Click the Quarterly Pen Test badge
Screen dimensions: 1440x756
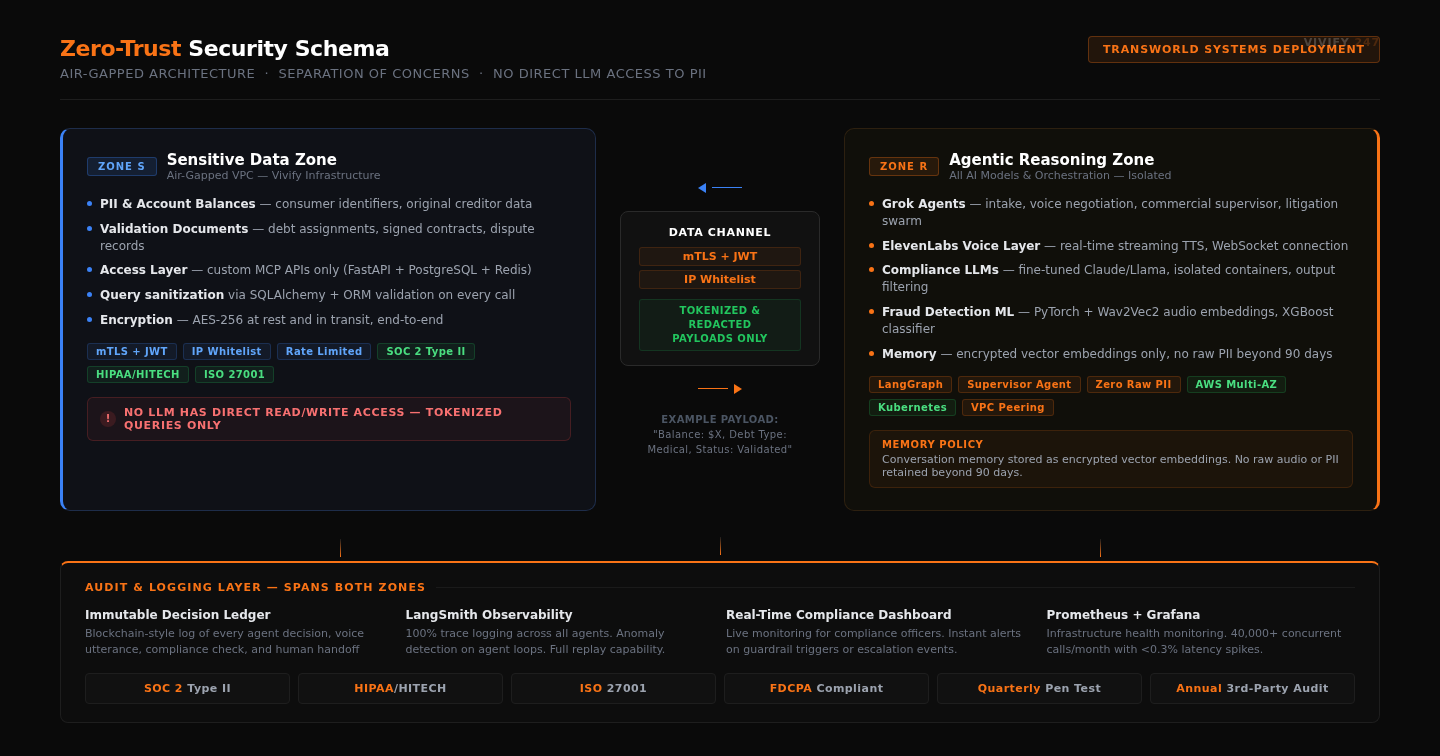tap(1039, 689)
